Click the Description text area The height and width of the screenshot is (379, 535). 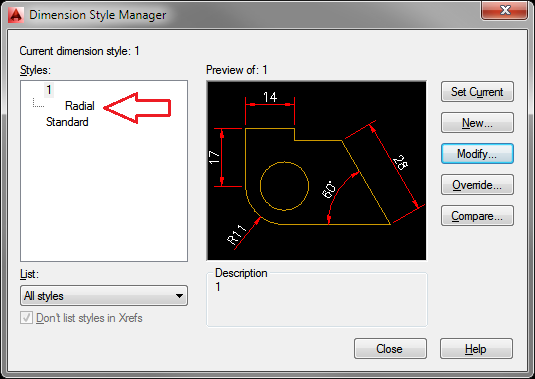tap(317, 300)
